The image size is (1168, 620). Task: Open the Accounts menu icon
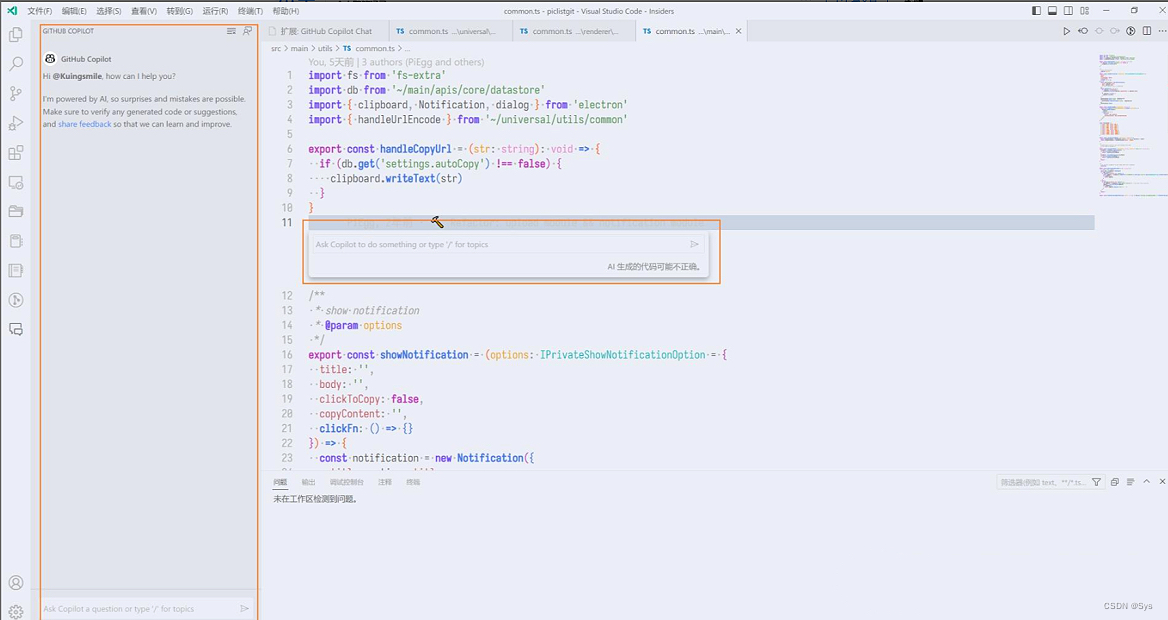point(16,583)
